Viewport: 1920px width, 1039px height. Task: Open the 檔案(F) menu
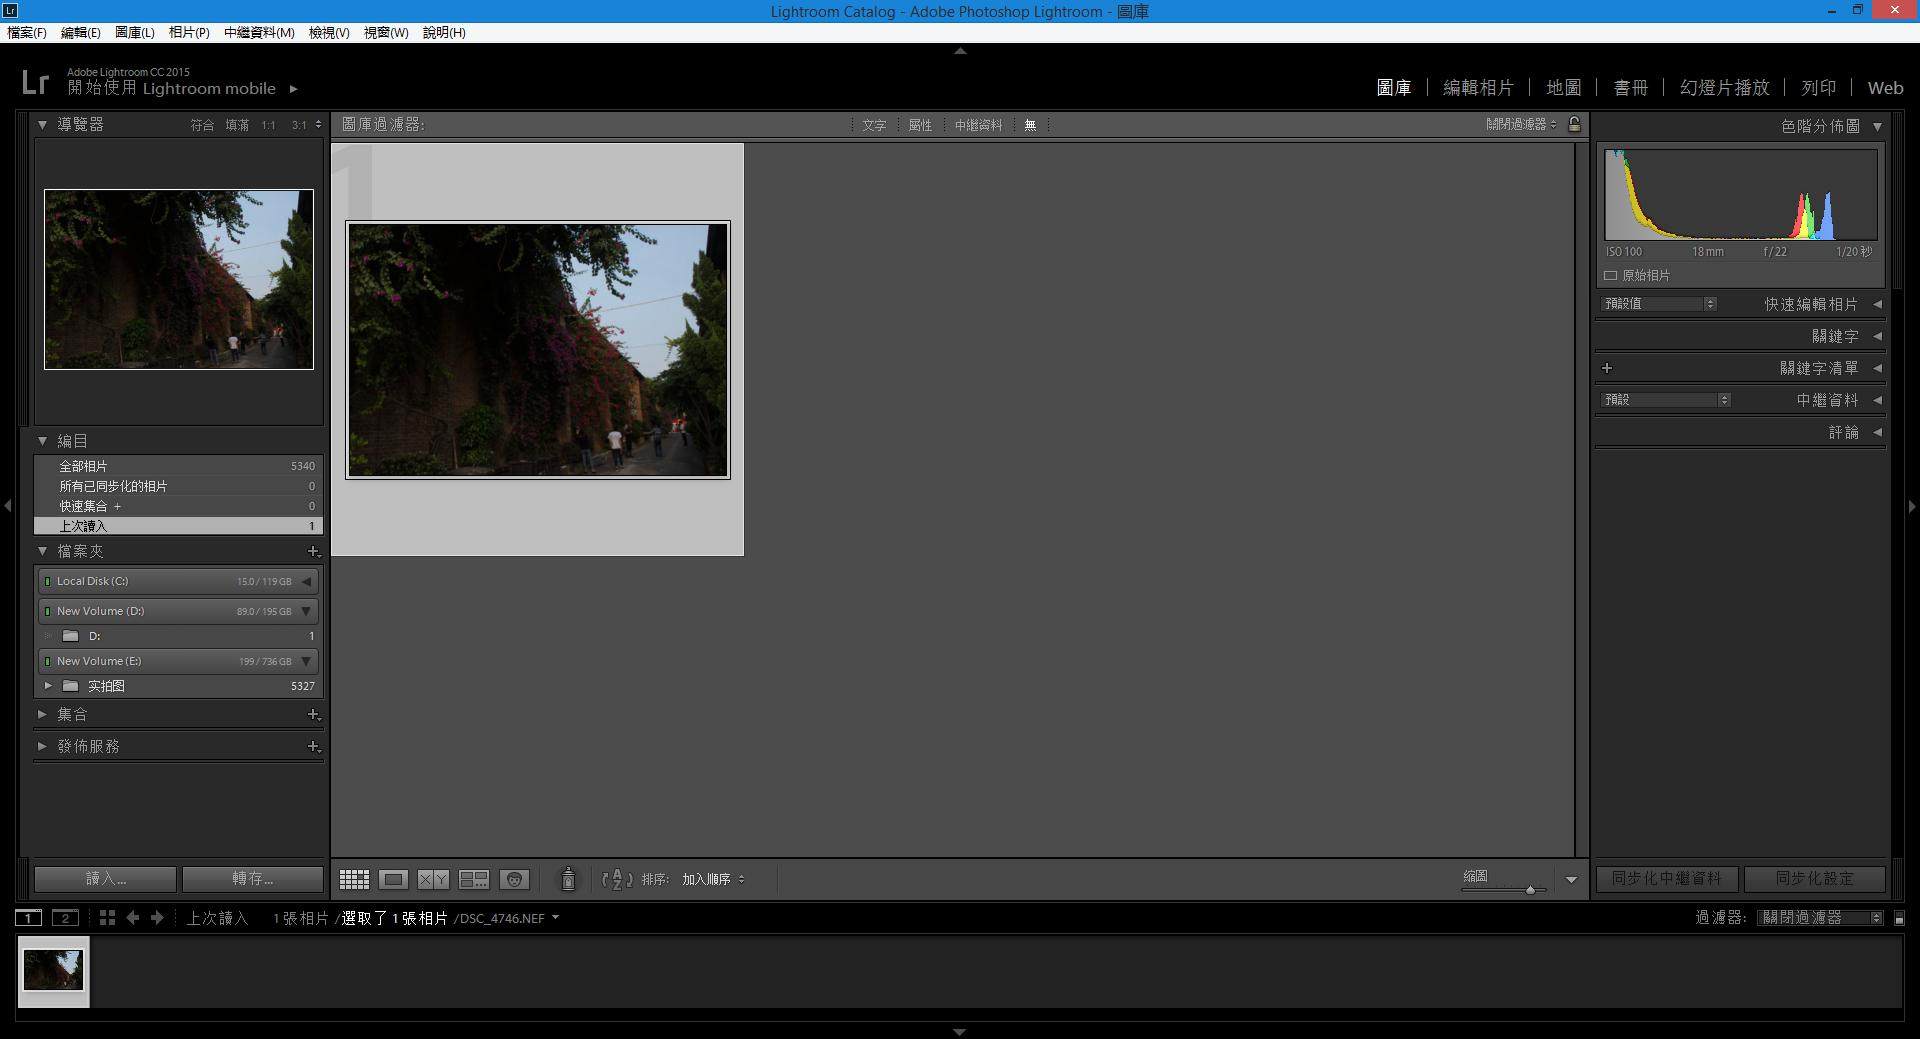(x=27, y=32)
